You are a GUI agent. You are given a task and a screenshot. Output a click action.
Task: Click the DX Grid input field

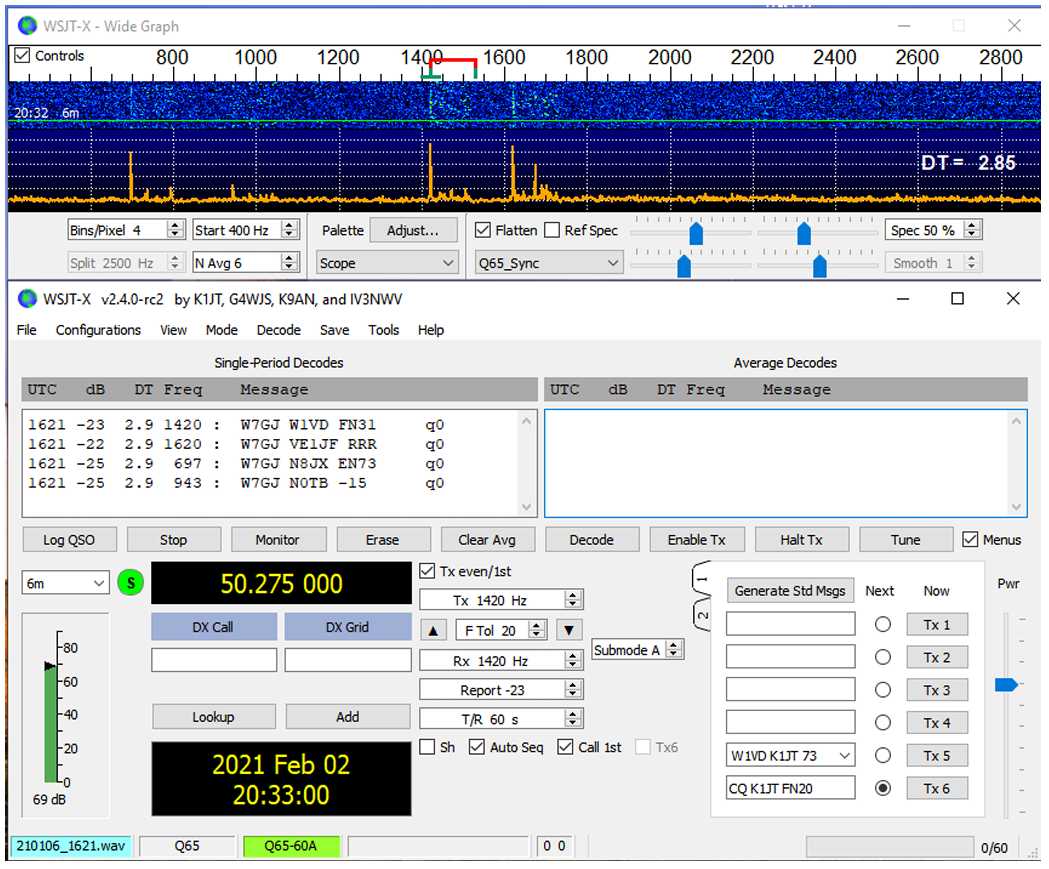pos(348,660)
